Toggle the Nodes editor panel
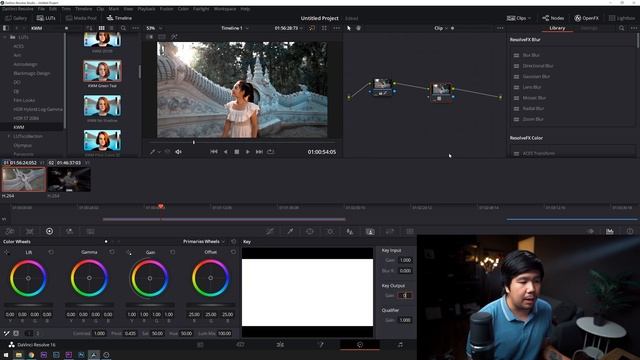The height and width of the screenshot is (360, 640). click(553, 18)
